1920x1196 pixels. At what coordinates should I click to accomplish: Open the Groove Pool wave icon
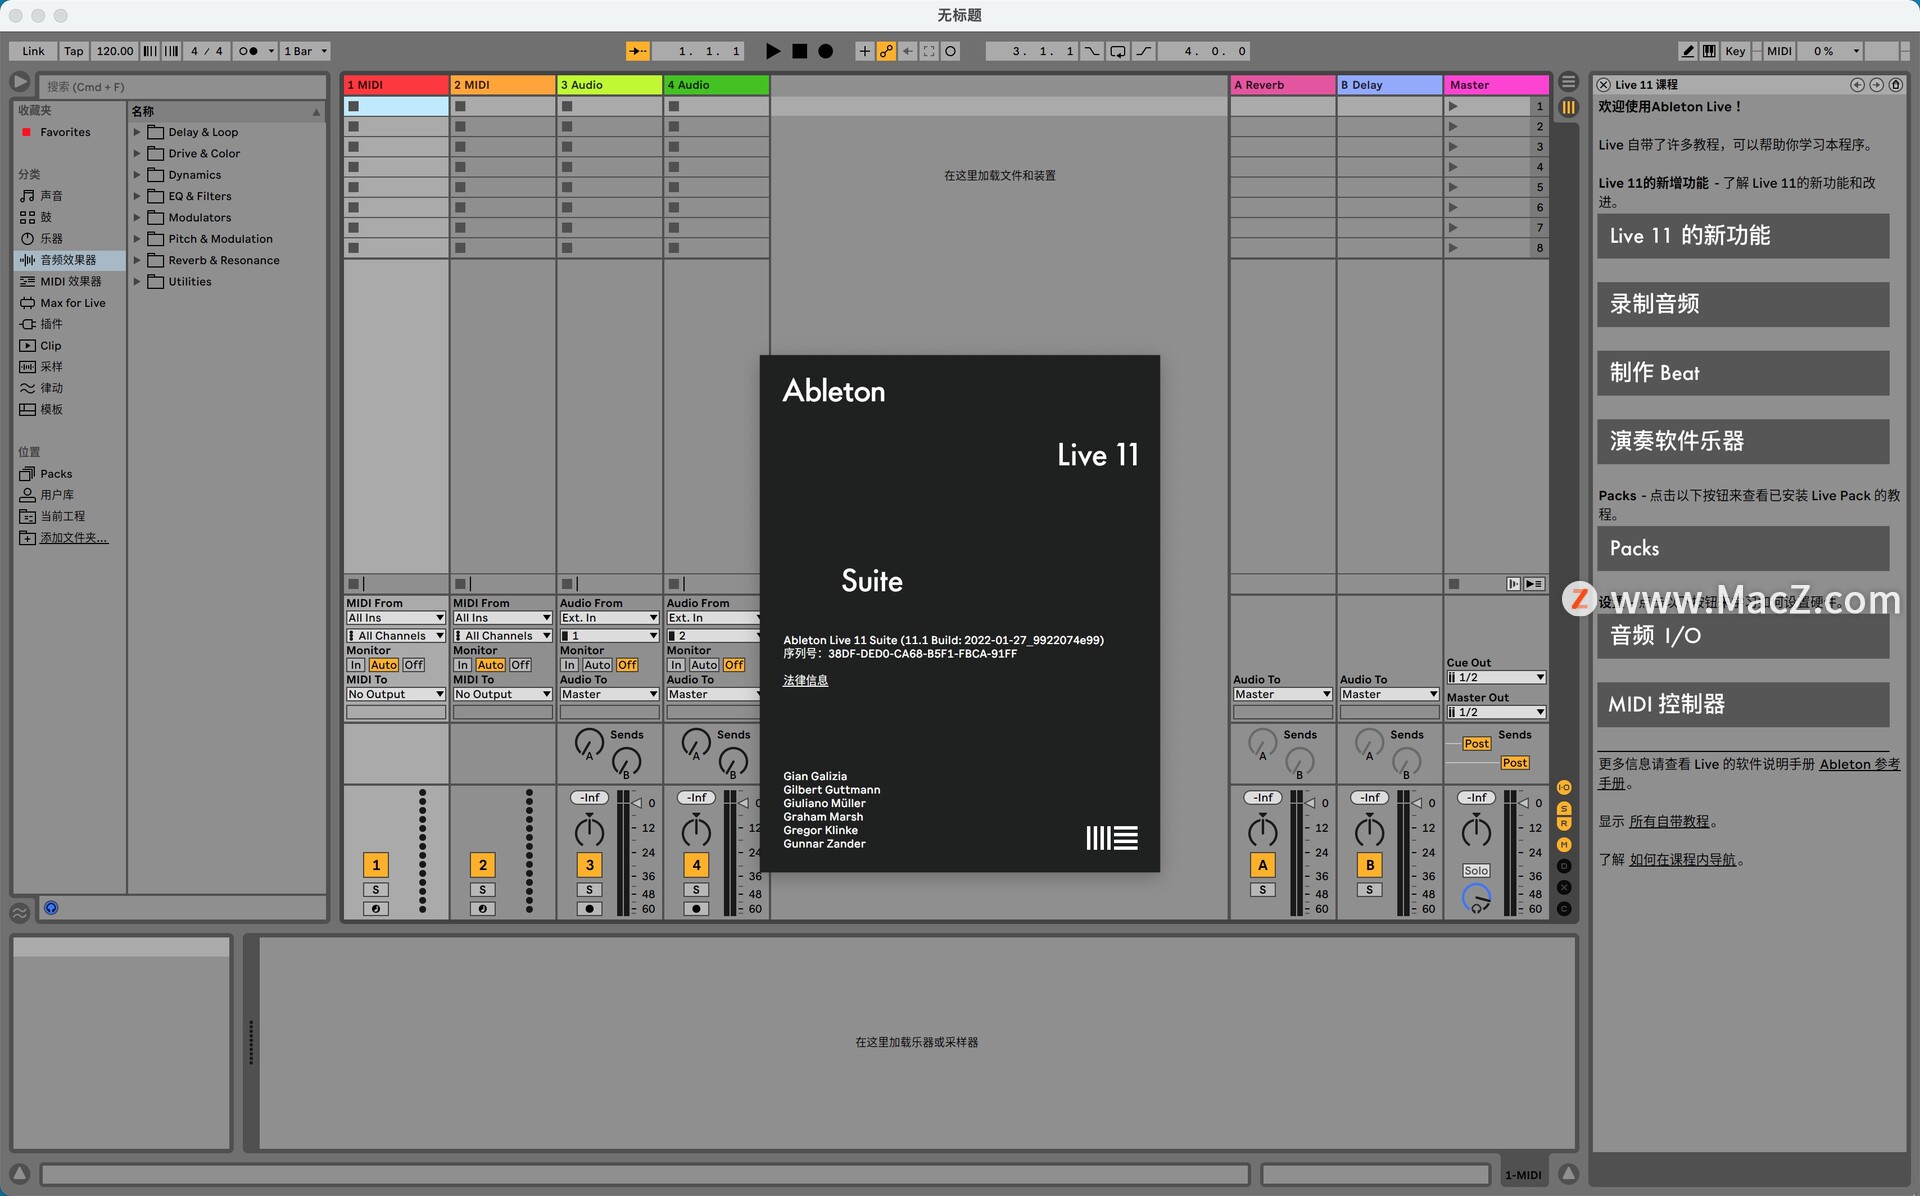(x=19, y=912)
